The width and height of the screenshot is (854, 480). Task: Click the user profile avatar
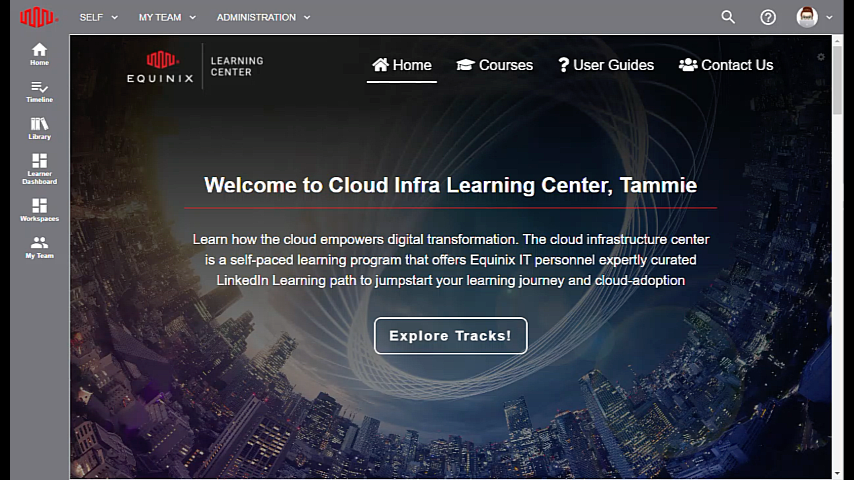[807, 17]
